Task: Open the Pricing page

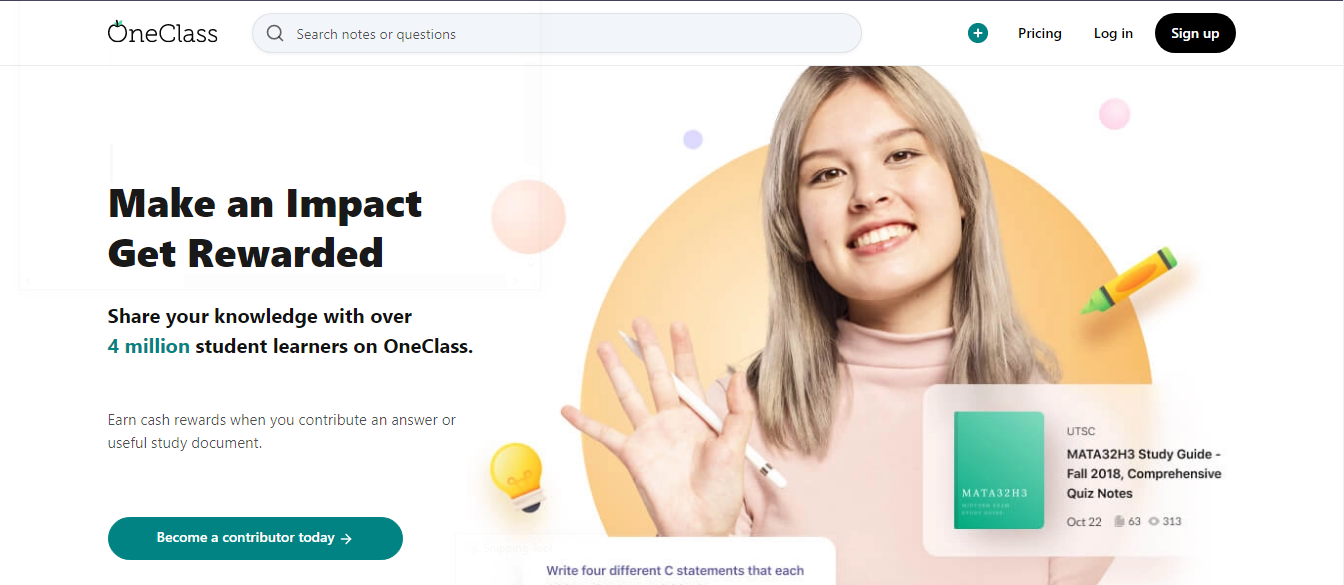Action: [1039, 33]
